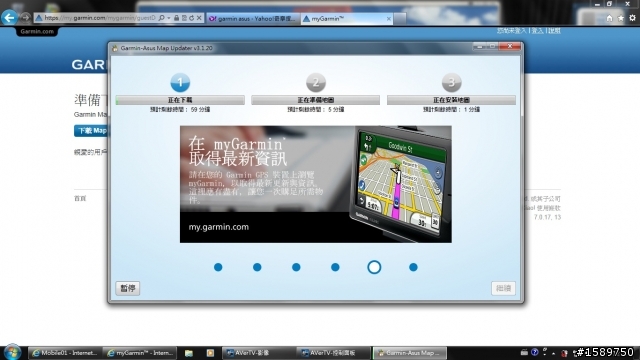The image size is (640, 360).
Task: Close the myGarmin tab
Action: click(x=389, y=18)
